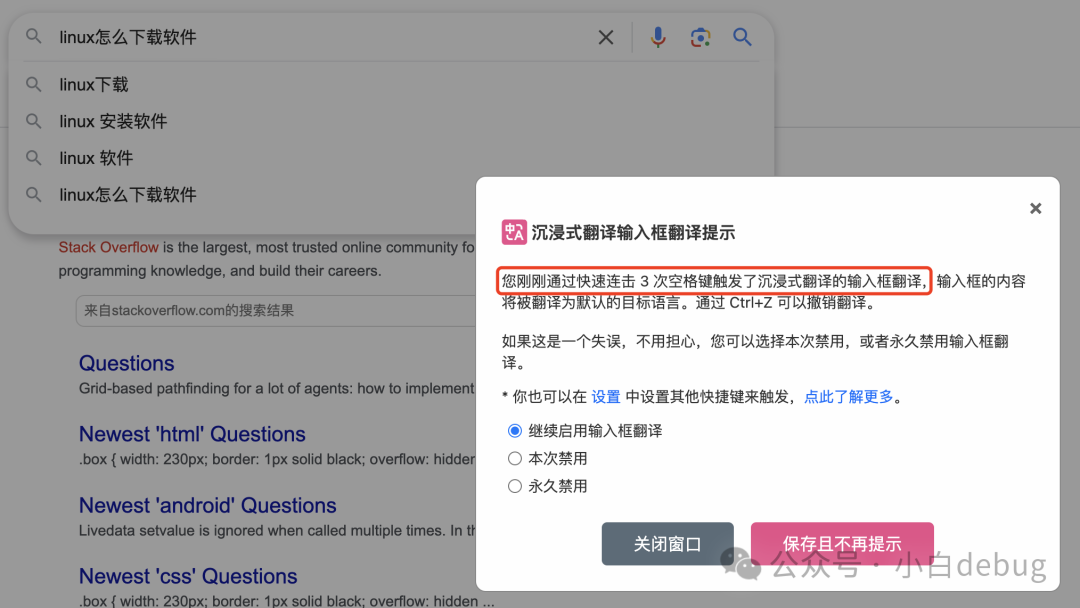Screen dimensions: 1080x608
Task: Click magnifier icon beside 'linux 软件' suggestion
Action: [34, 158]
